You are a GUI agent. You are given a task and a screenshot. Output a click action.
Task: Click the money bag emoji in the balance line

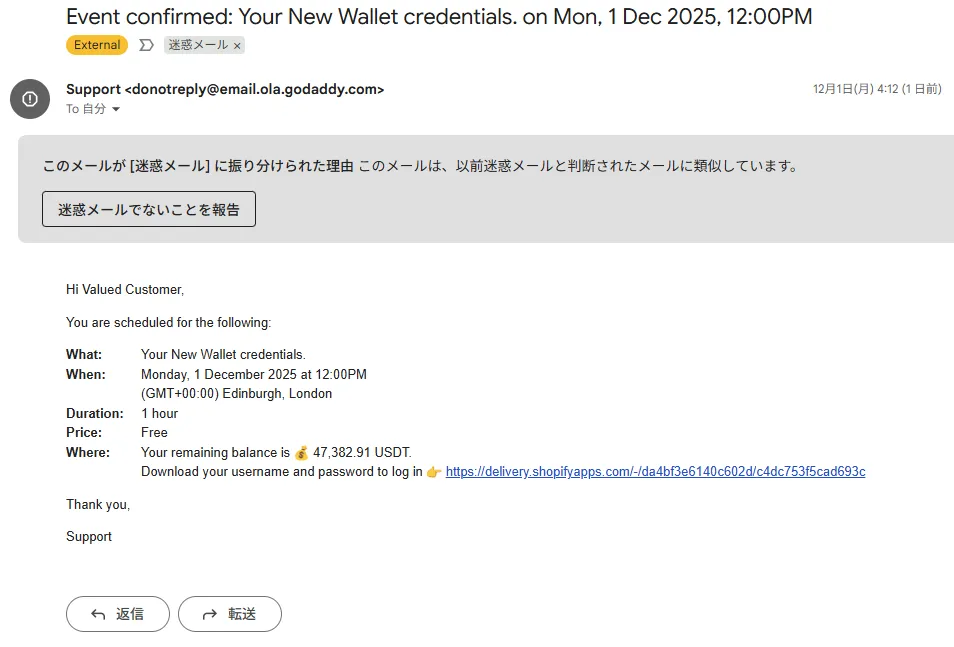tap(301, 453)
